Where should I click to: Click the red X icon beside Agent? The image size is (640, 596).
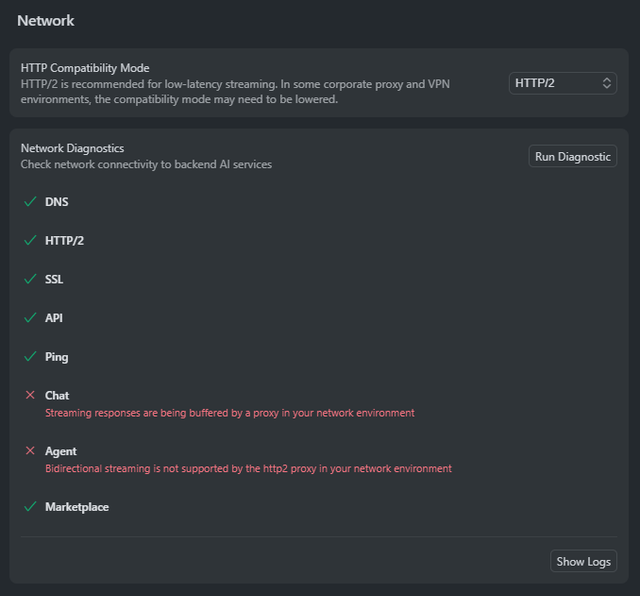click(x=30, y=452)
